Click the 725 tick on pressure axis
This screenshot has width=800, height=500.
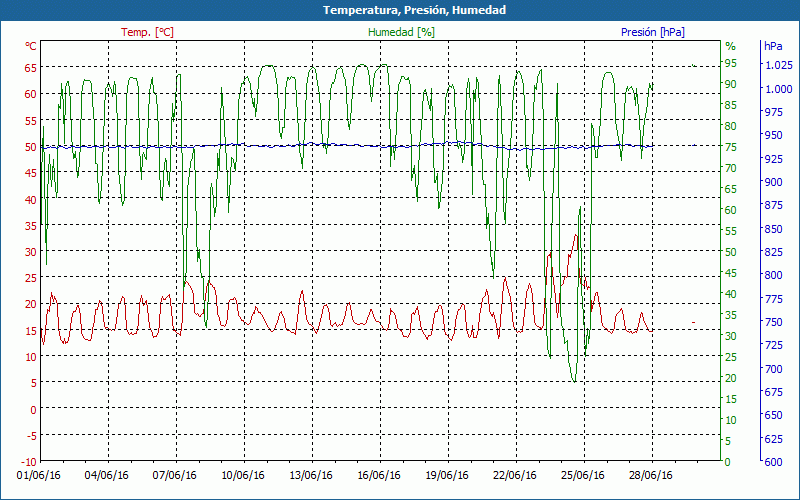coord(773,345)
